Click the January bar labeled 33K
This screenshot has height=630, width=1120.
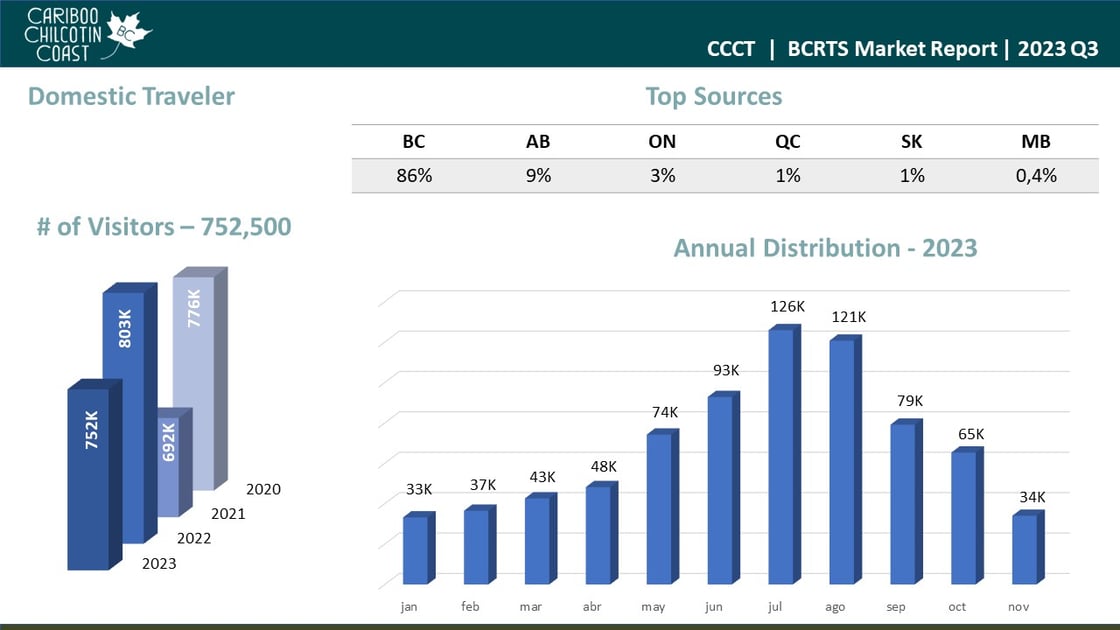click(415, 549)
